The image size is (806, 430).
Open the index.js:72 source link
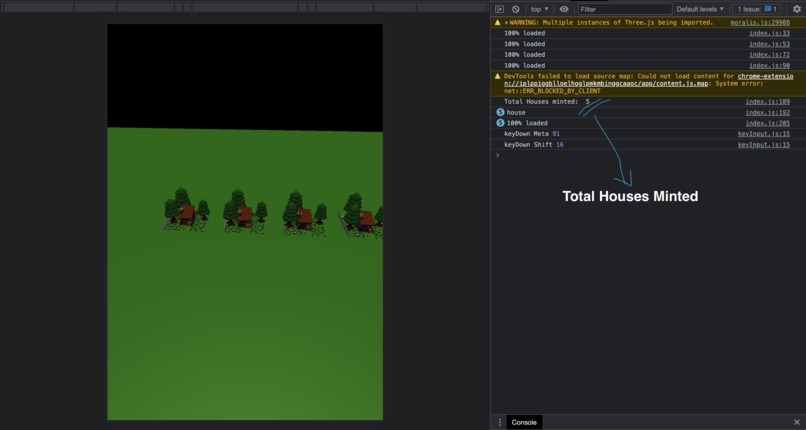(769, 55)
